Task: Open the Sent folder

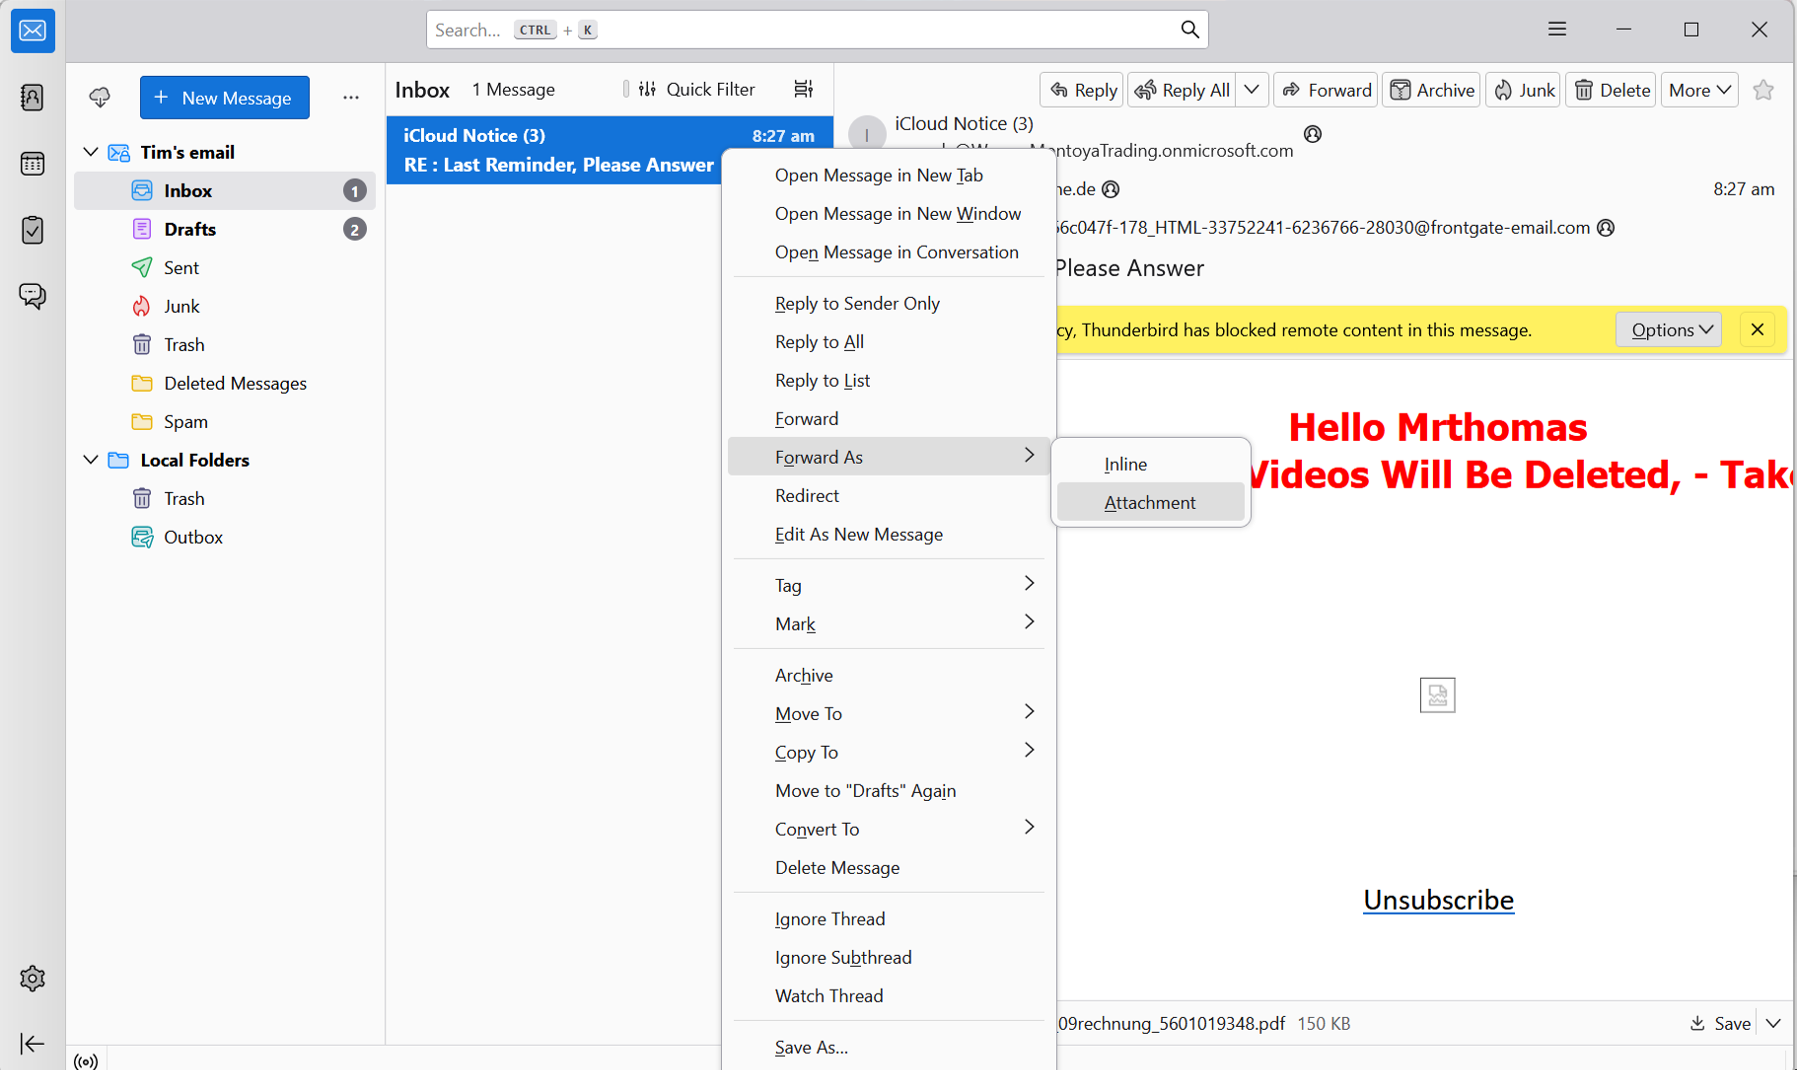Action: pos(225,268)
